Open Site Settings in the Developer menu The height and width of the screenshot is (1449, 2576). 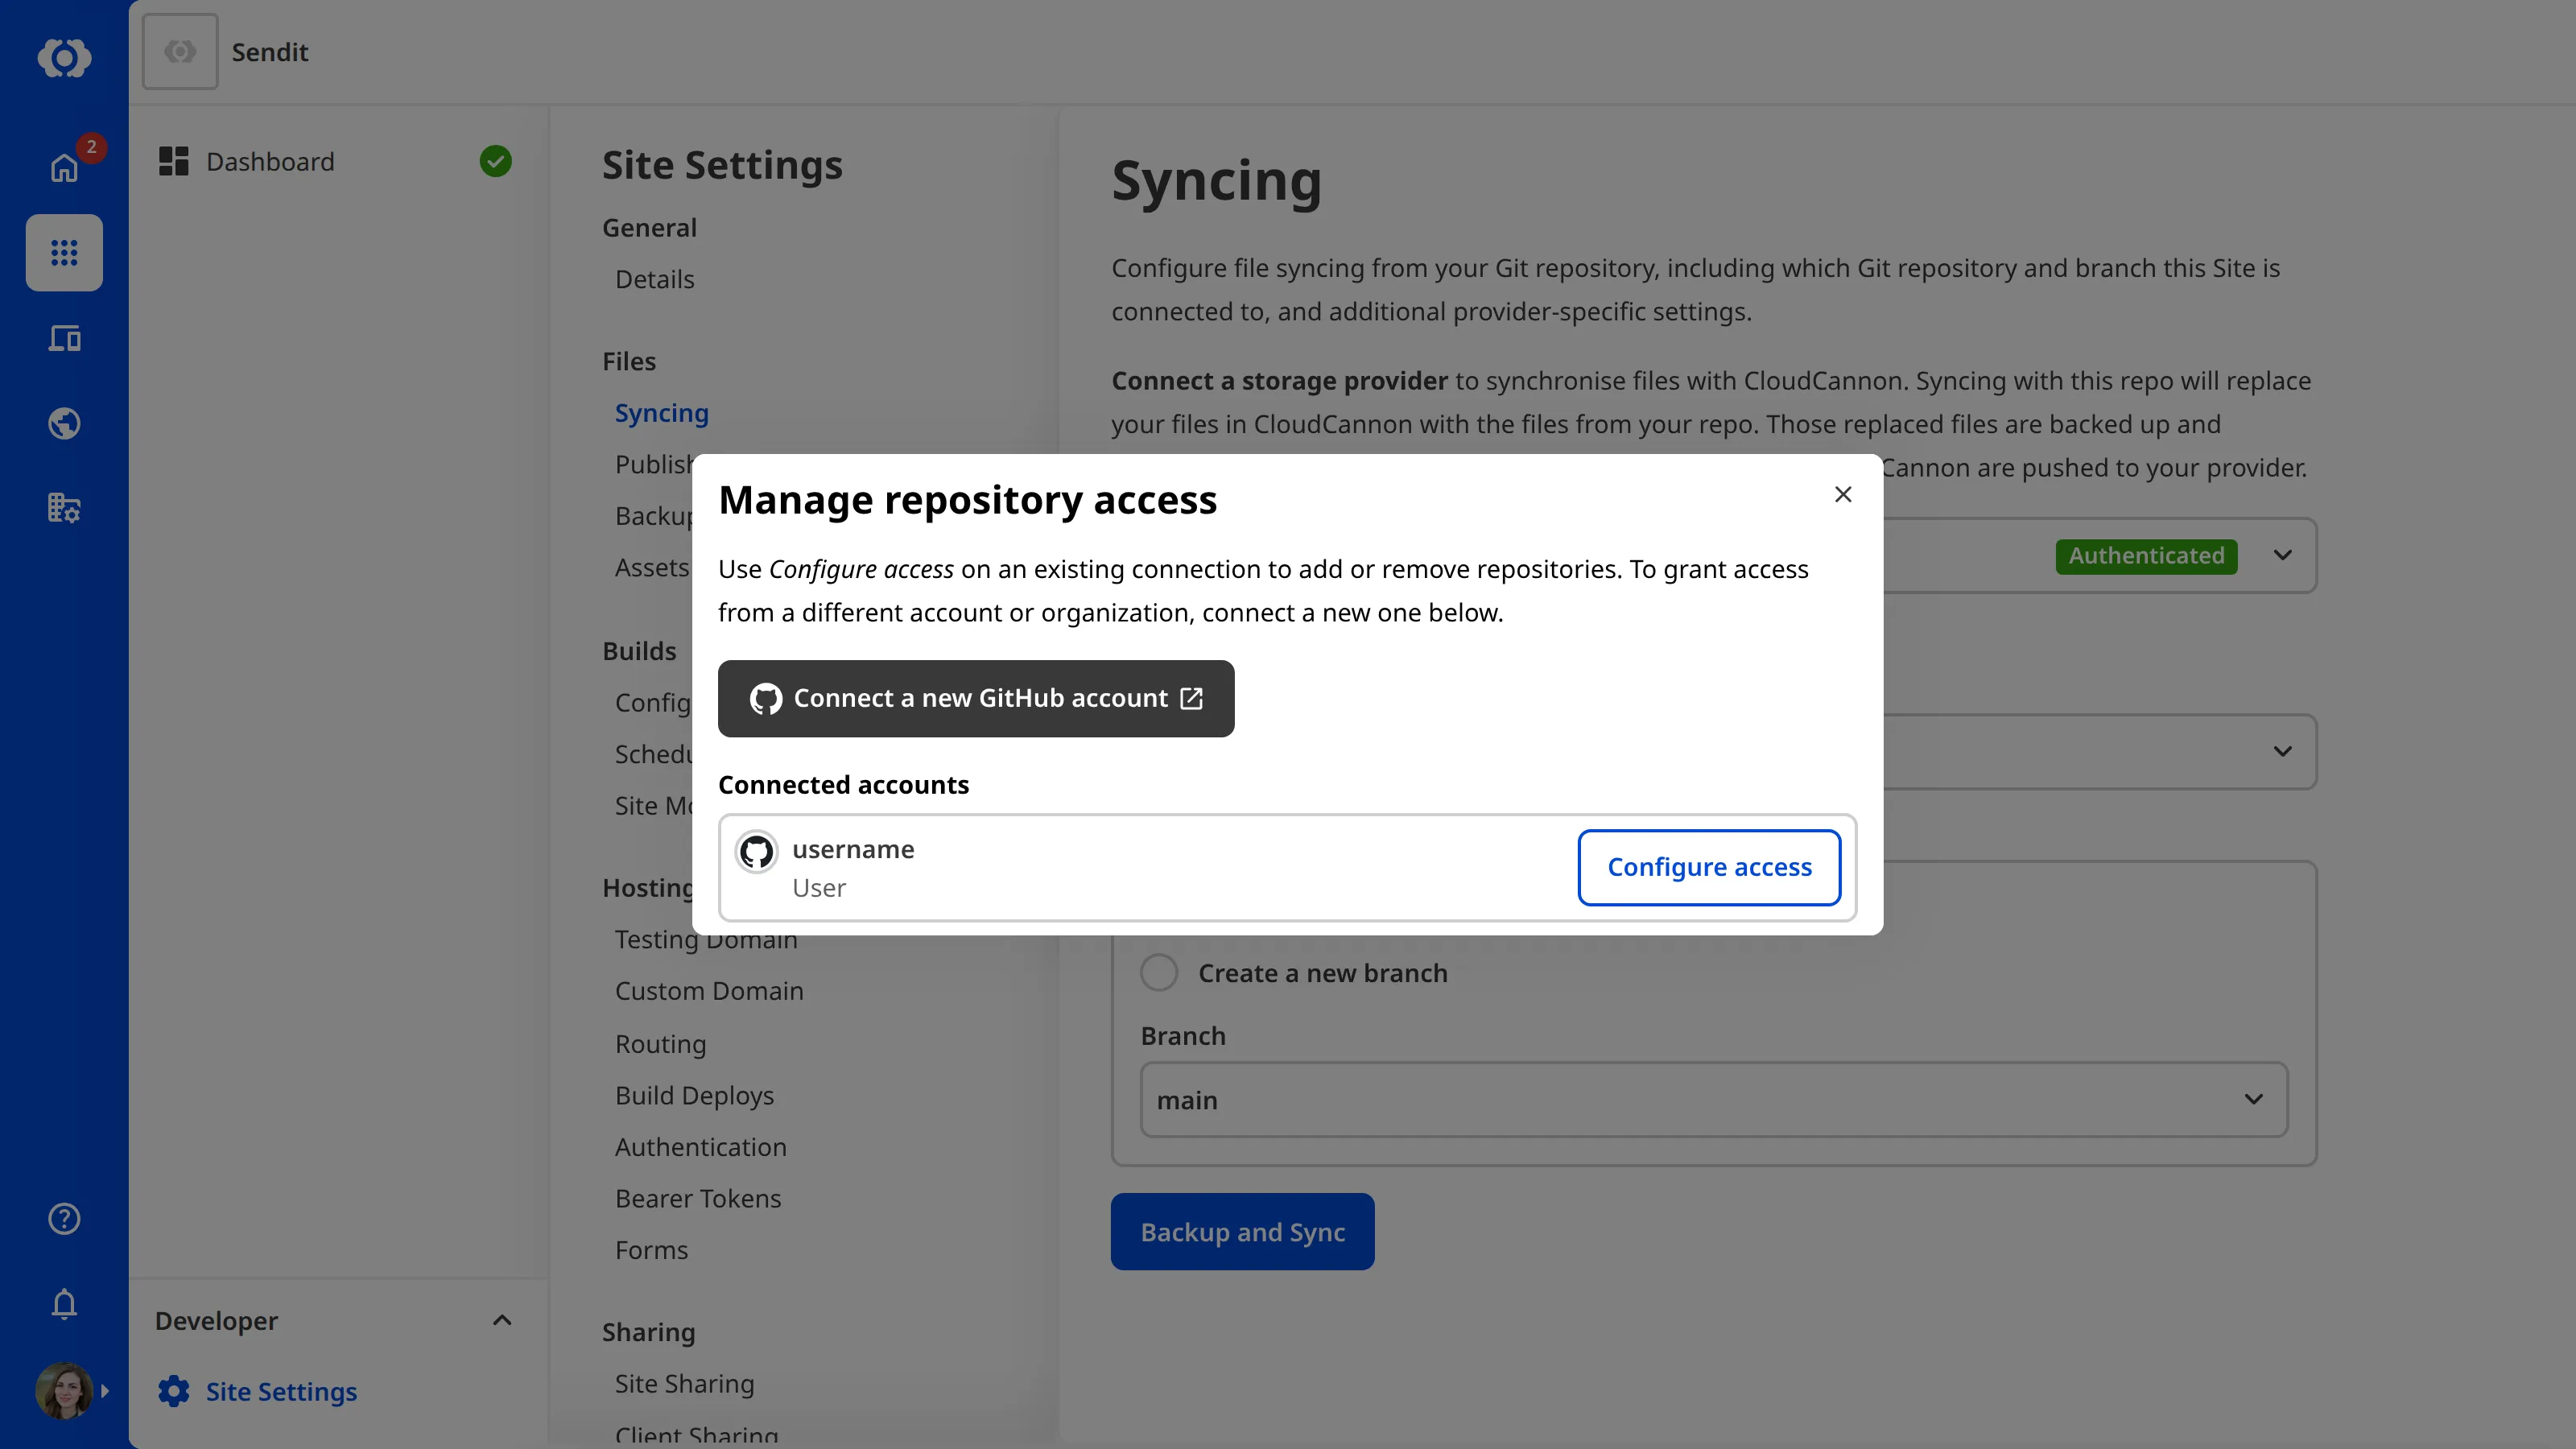281,1392
